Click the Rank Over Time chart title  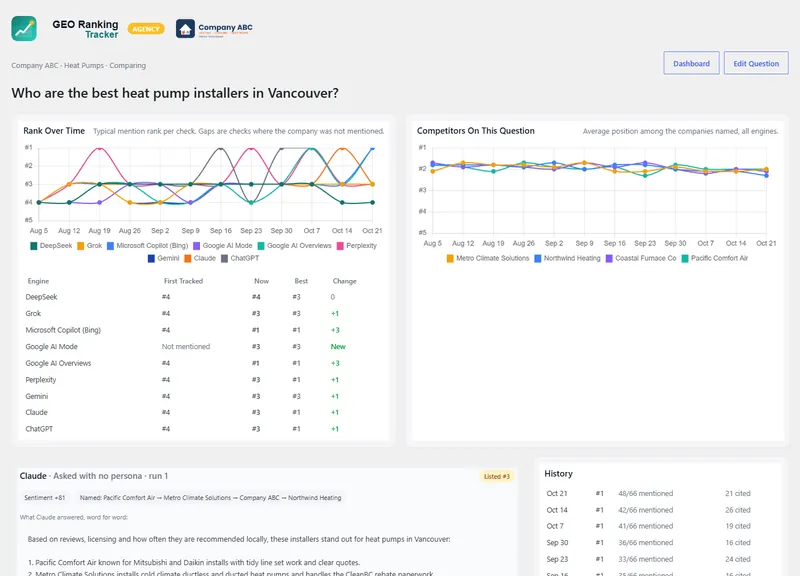(54, 131)
